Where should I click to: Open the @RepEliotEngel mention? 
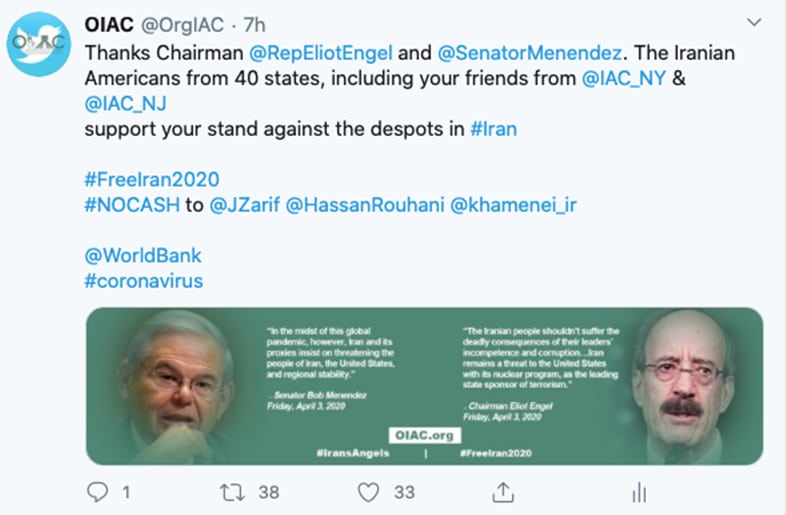(x=321, y=53)
